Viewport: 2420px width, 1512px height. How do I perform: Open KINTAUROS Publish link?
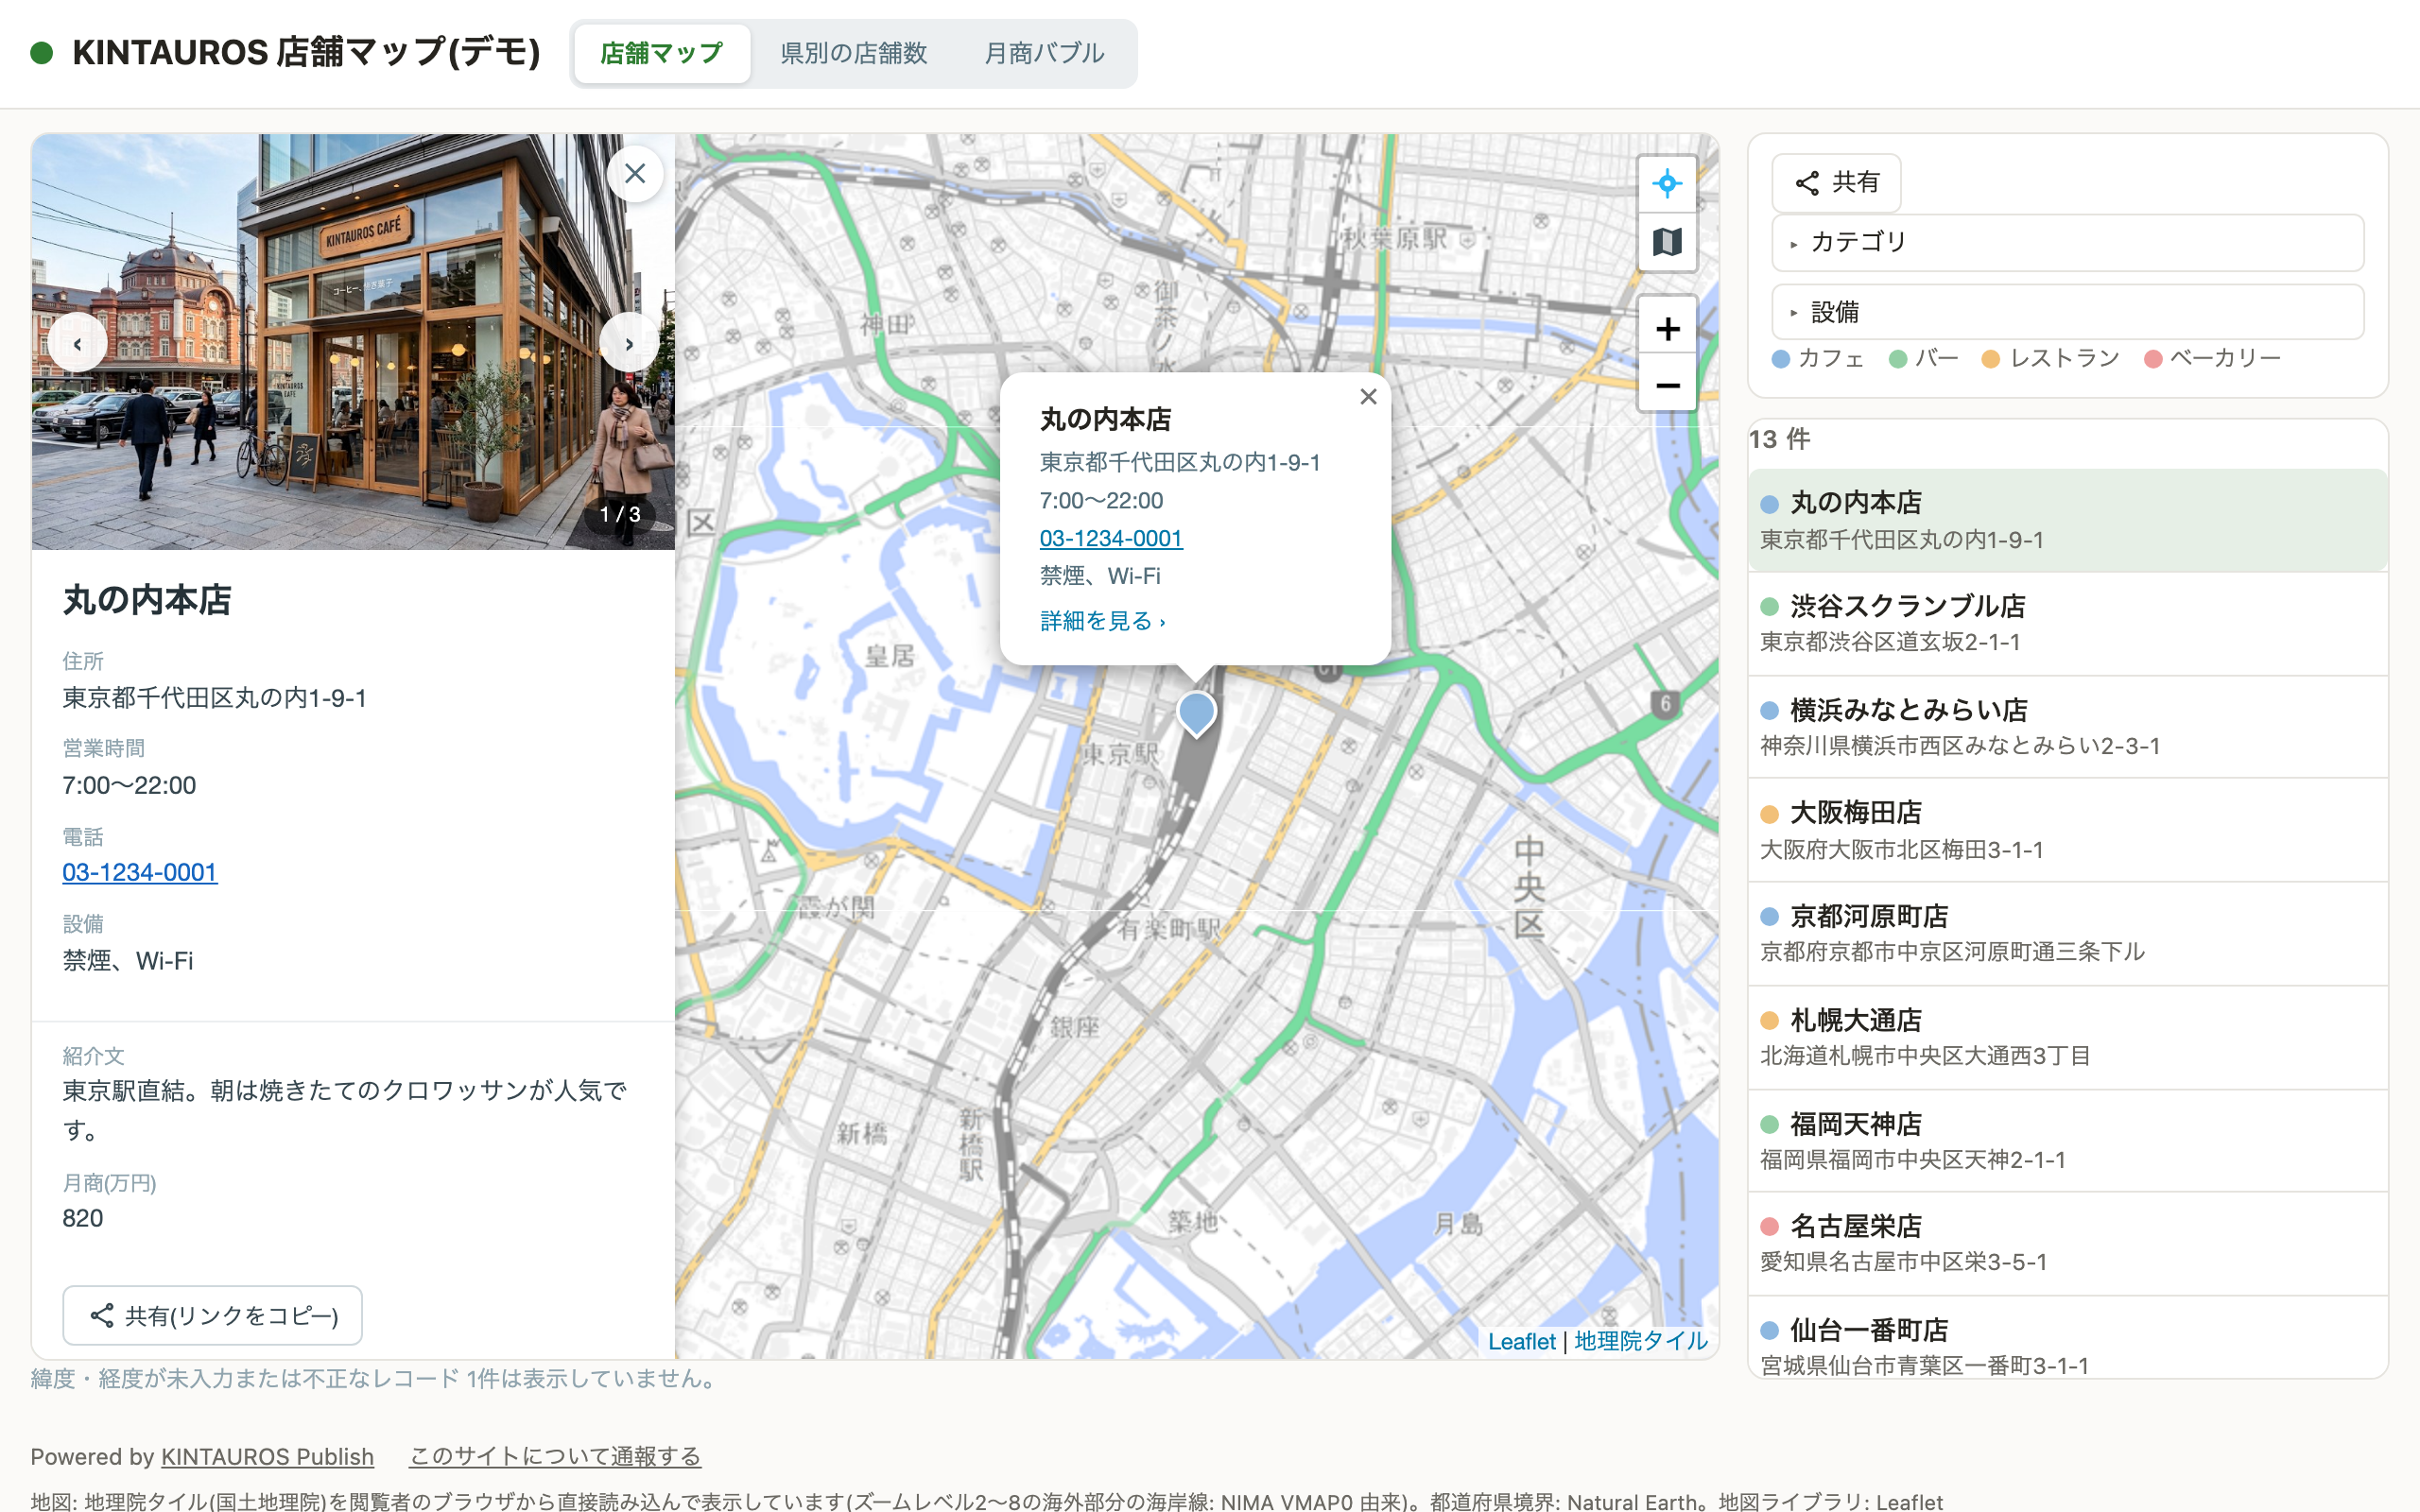point(267,1456)
